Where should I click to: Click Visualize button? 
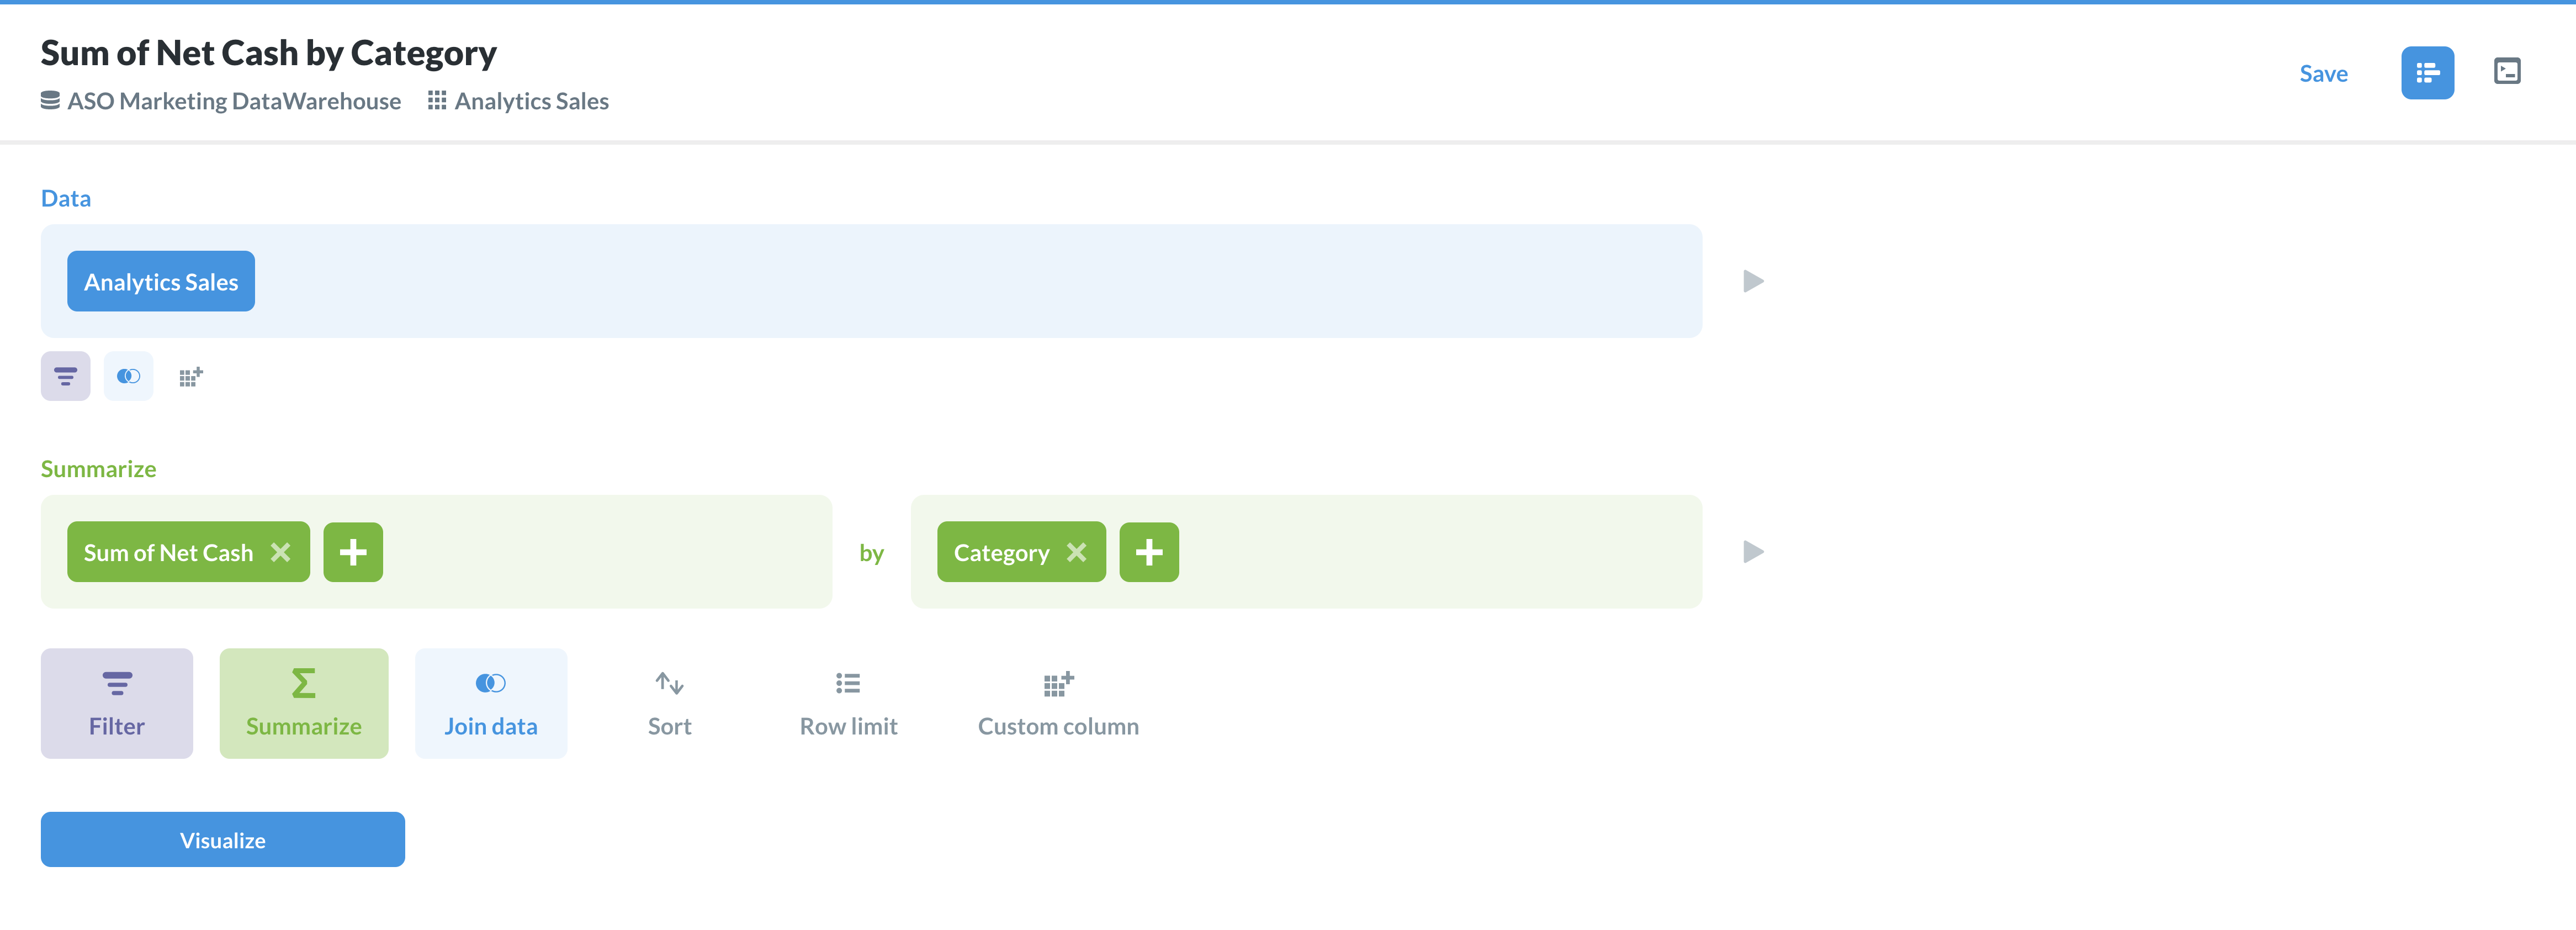[222, 840]
